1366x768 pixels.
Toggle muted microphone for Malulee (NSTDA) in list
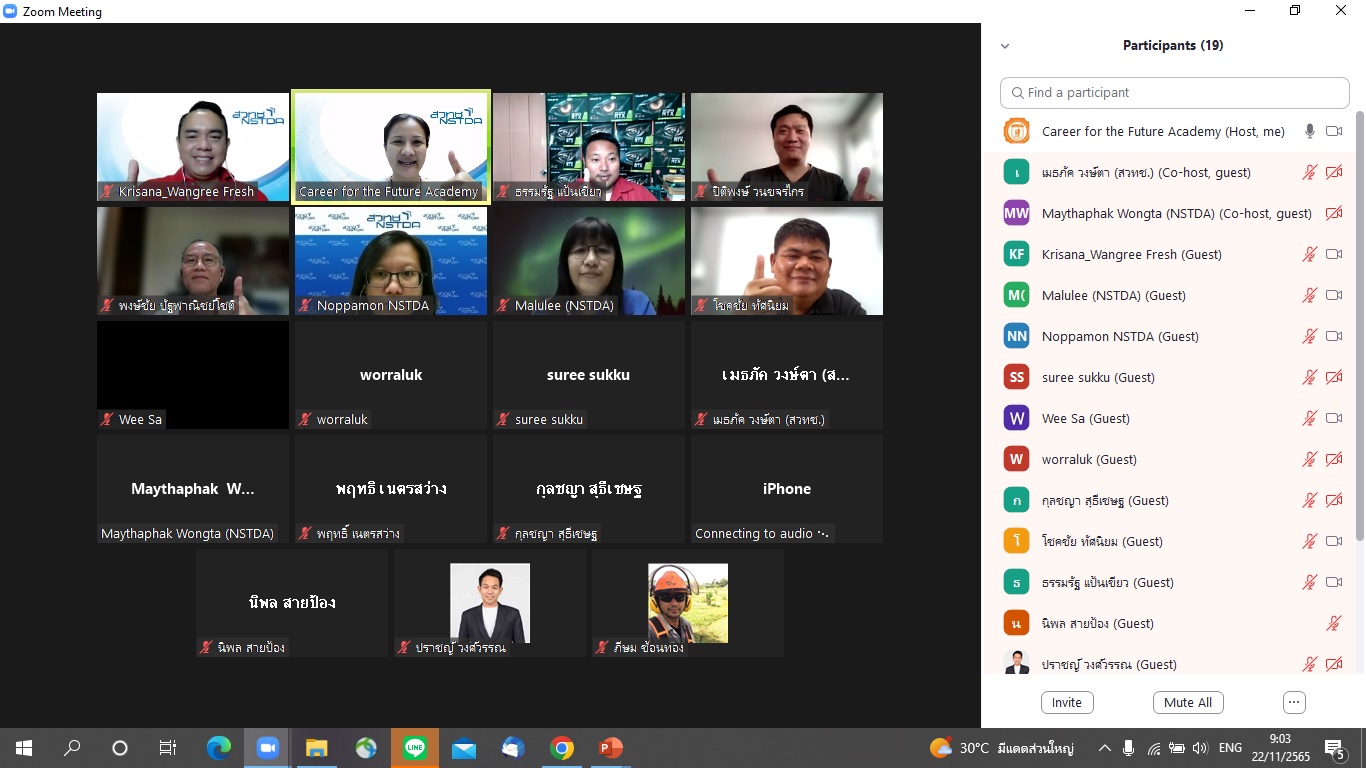pyautogui.click(x=1309, y=295)
